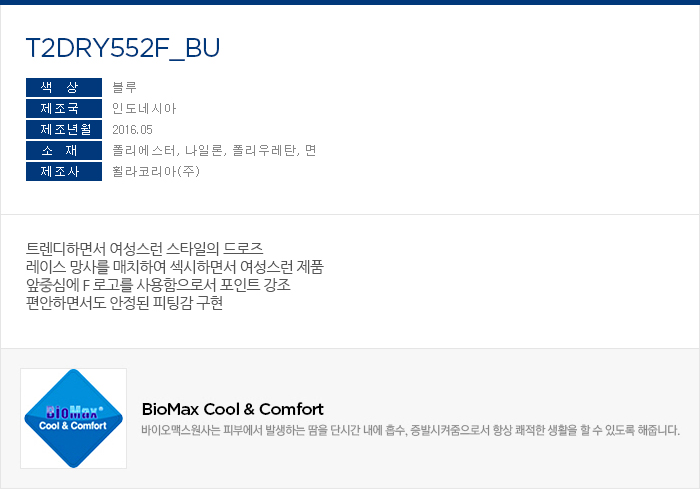This screenshot has width=700, height=489.
Task: Click the 제조사 label badge
Action: (x=64, y=171)
